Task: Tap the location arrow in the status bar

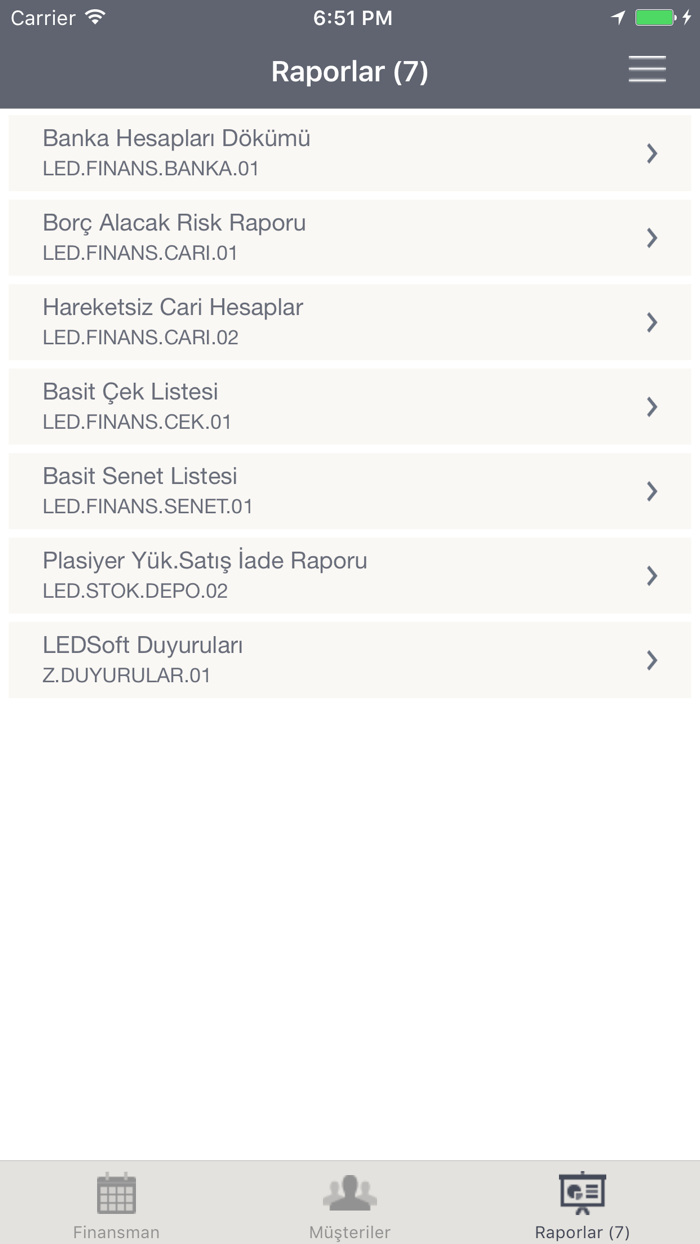Action: pyautogui.click(x=620, y=17)
